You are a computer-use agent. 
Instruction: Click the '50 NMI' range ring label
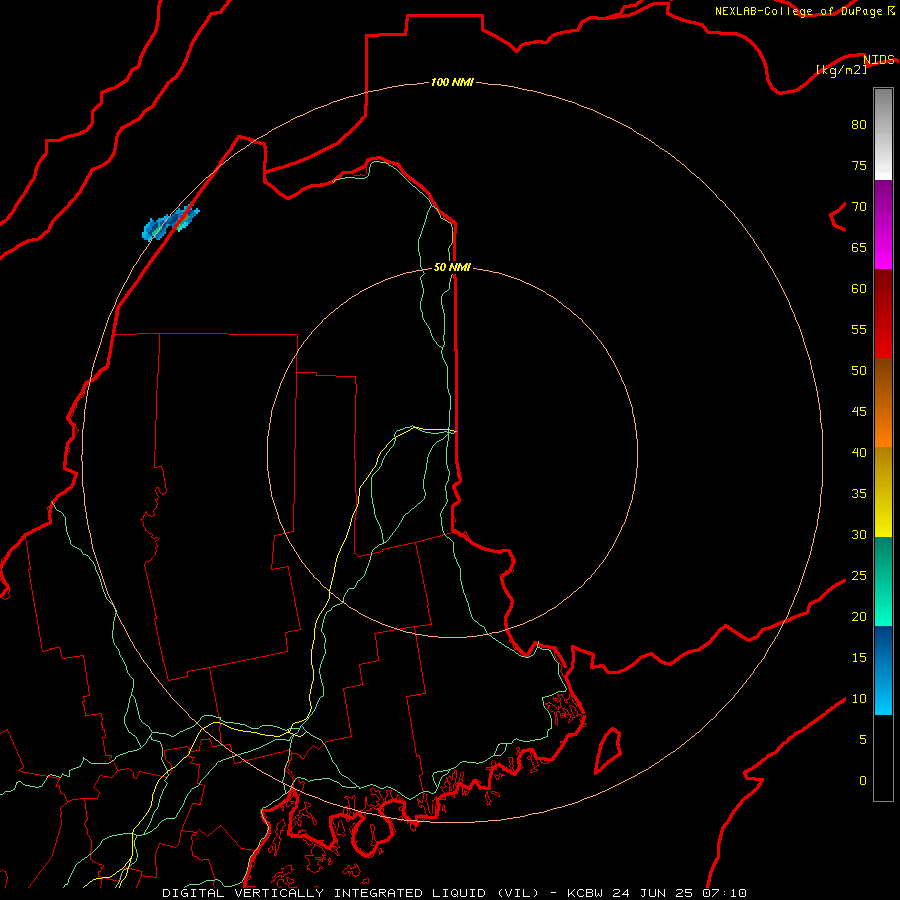pyautogui.click(x=452, y=267)
